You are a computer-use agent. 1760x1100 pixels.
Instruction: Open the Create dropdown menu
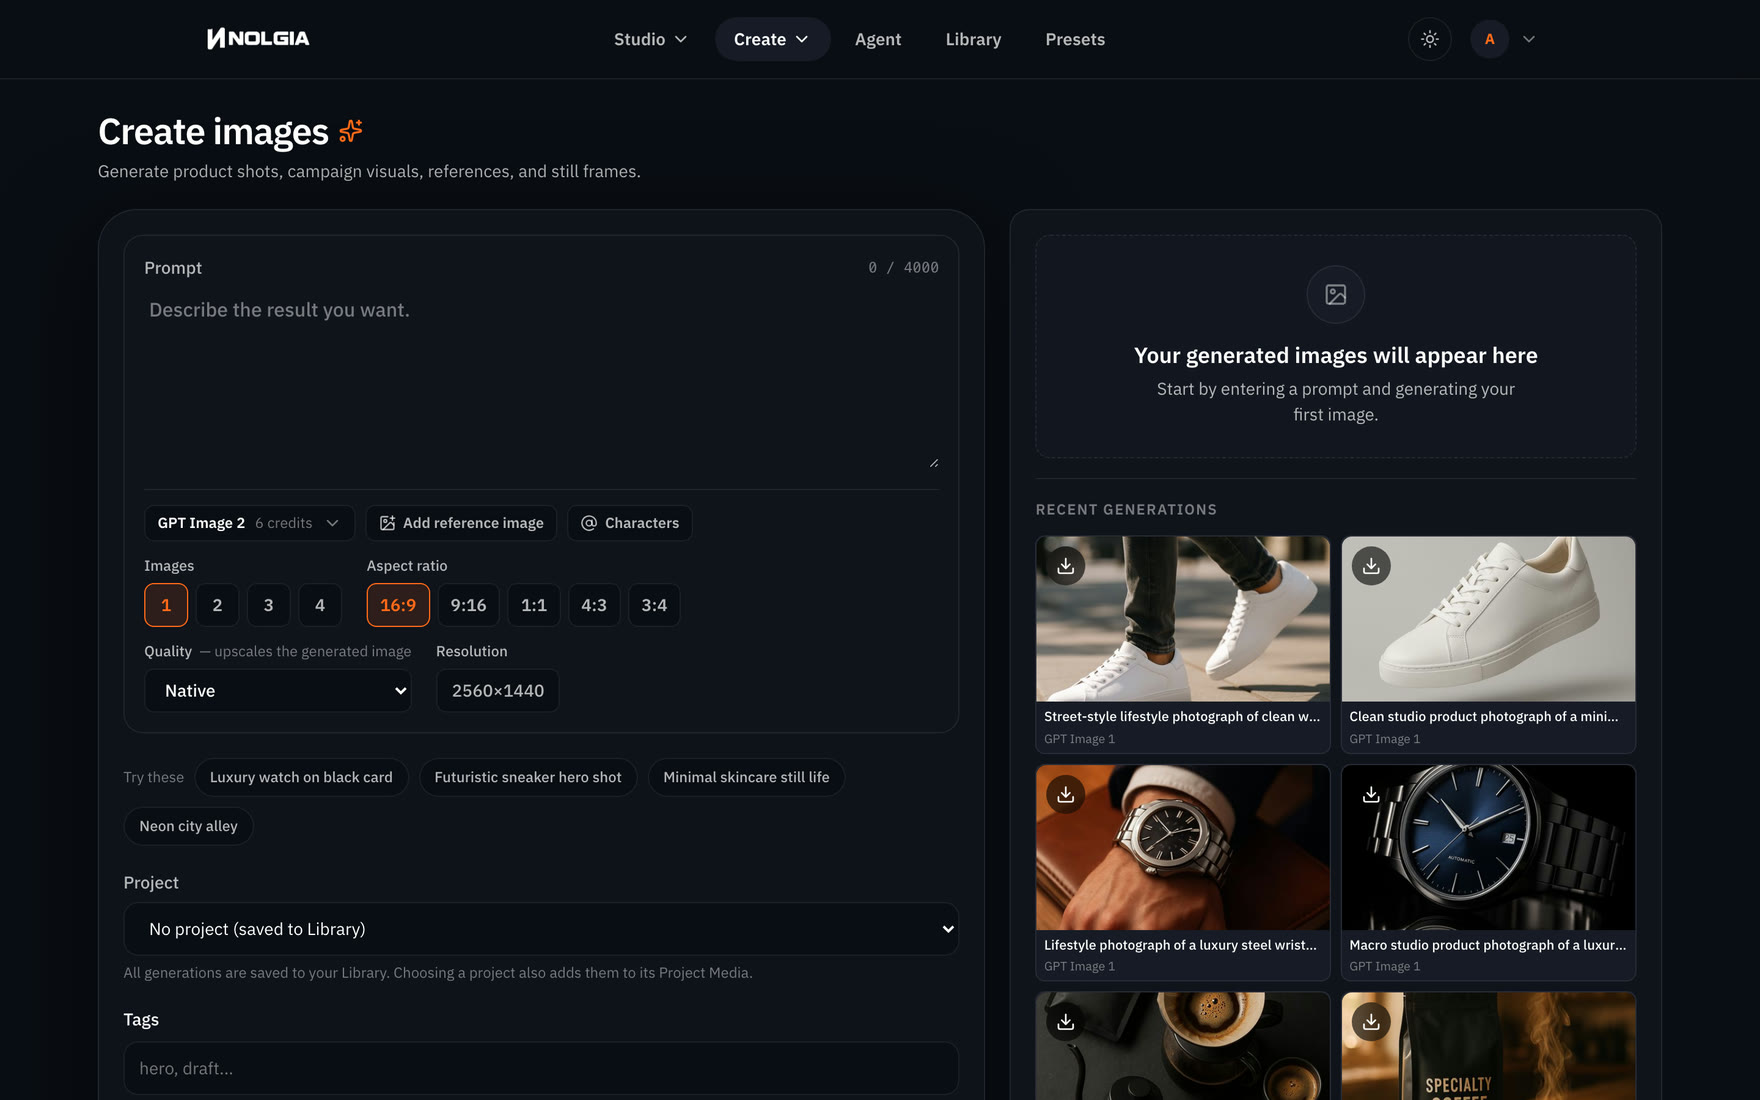coord(771,39)
